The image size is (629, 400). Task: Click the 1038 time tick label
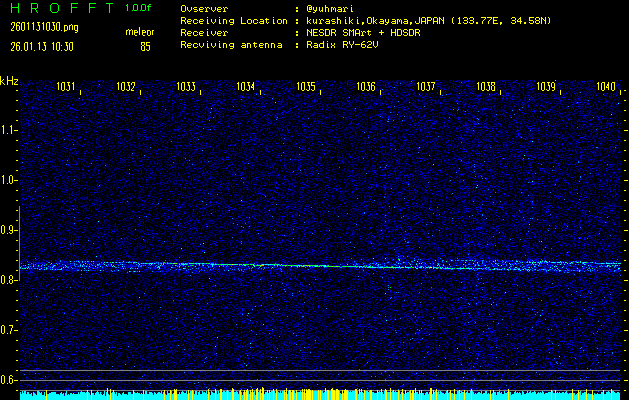pos(486,88)
